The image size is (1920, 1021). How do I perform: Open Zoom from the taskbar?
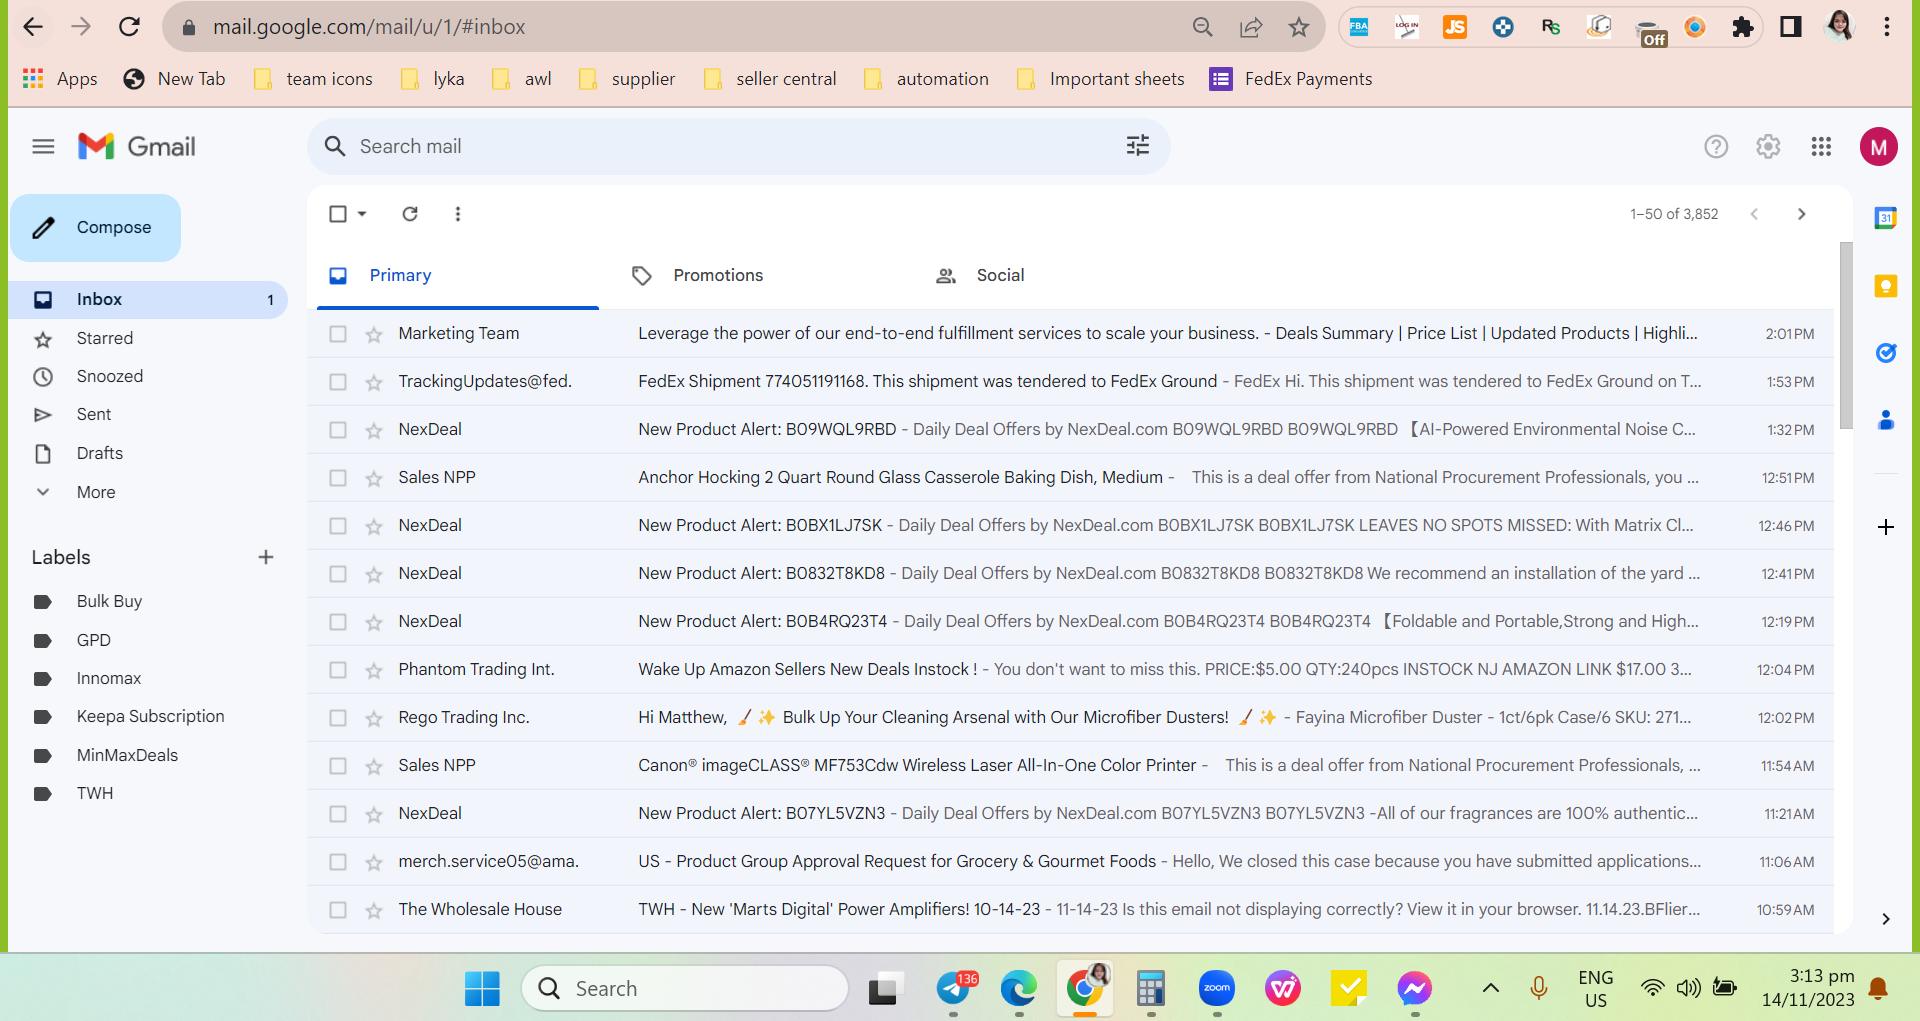coord(1217,989)
